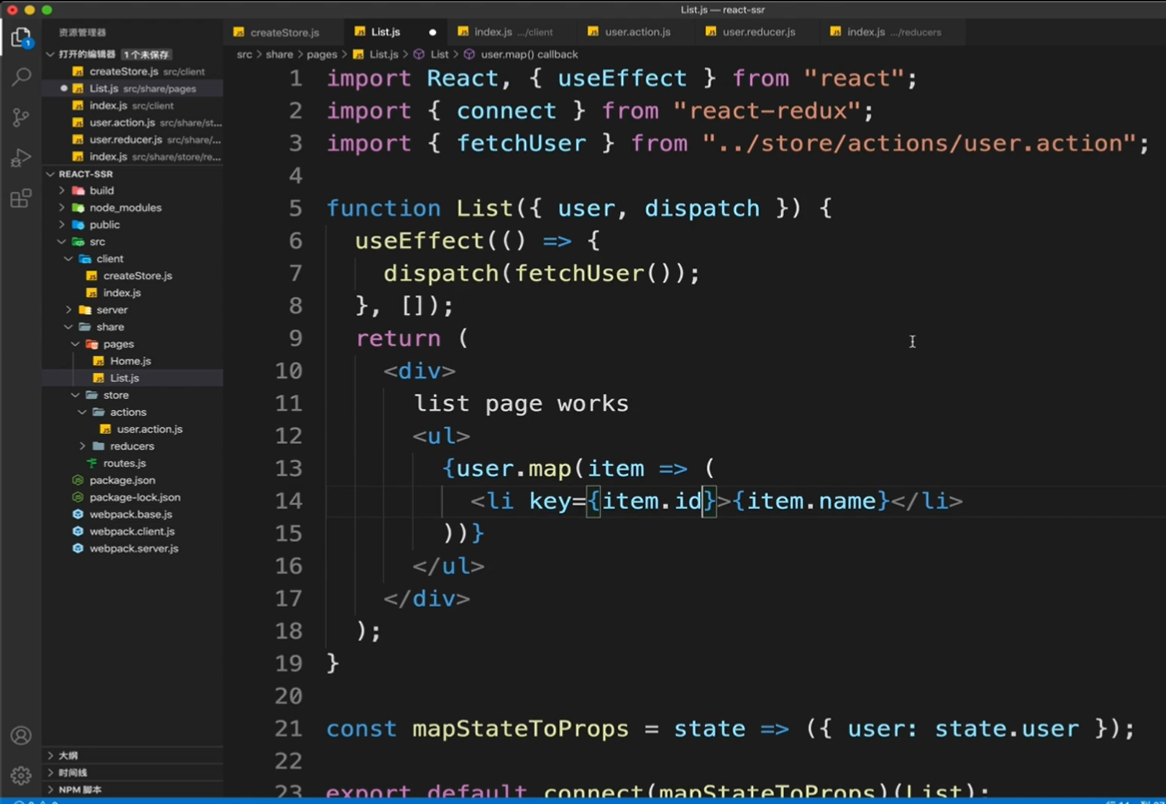Click the List function breadcrumb symbol
Viewport: 1166px width, 804px height.
(x=431, y=54)
